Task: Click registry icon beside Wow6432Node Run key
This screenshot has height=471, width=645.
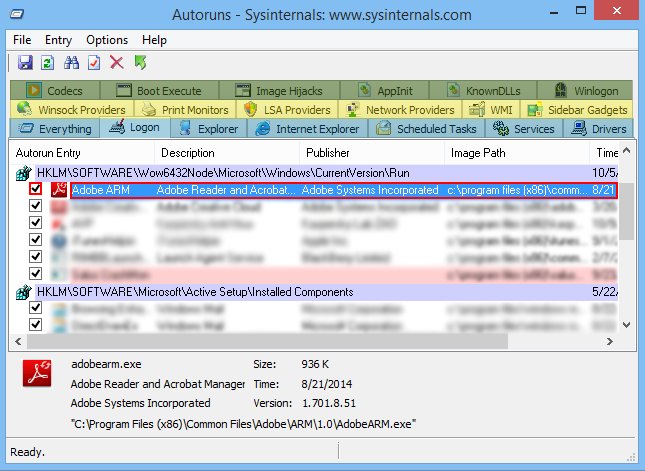Action: click(23, 173)
